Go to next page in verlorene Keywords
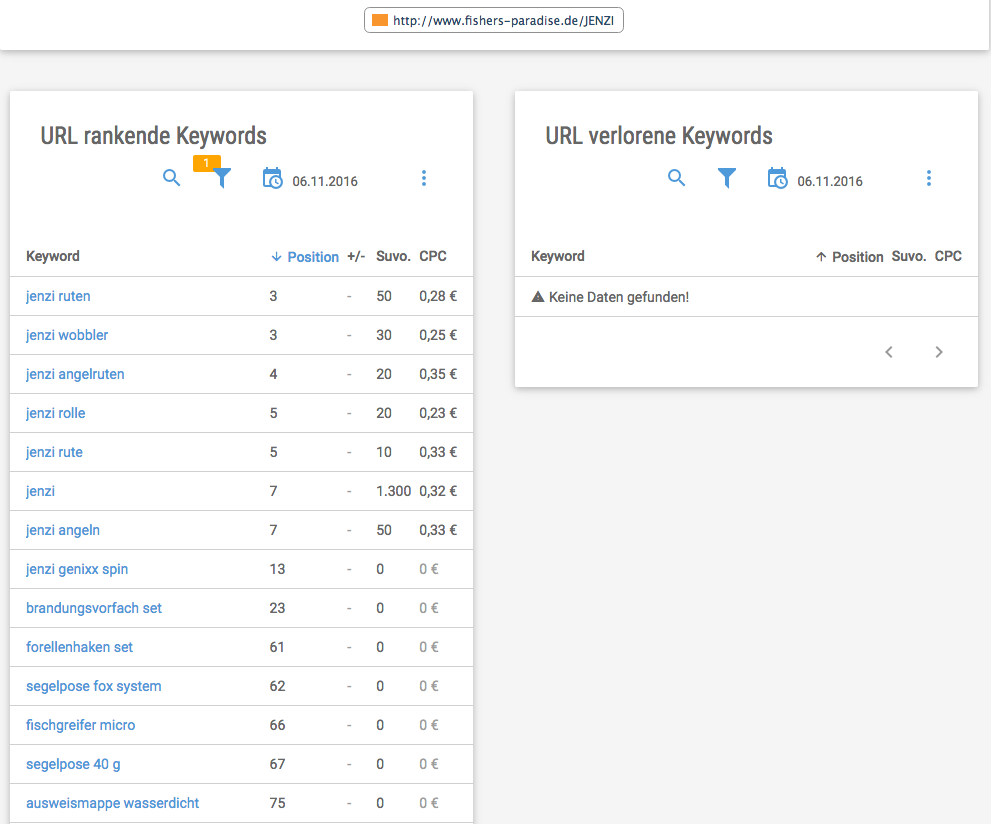Image resolution: width=991 pixels, height=824 pixels. click(x=939, y=352)
